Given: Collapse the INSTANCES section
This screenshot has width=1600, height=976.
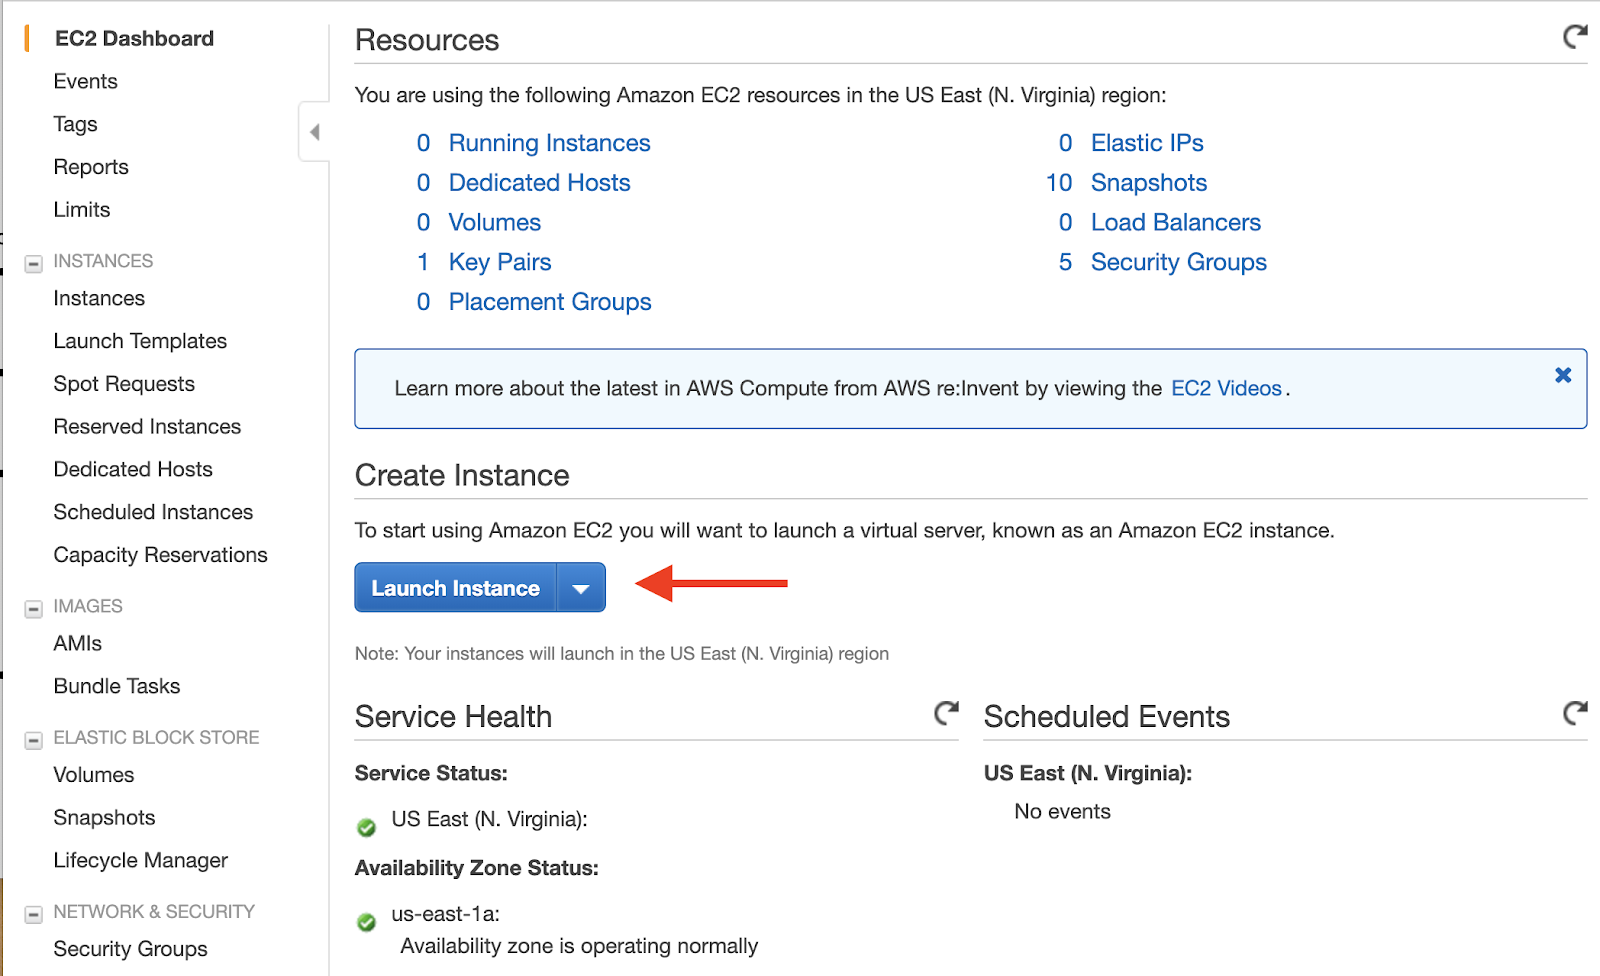Looking at the screenshot, I should tap(33, 264).
